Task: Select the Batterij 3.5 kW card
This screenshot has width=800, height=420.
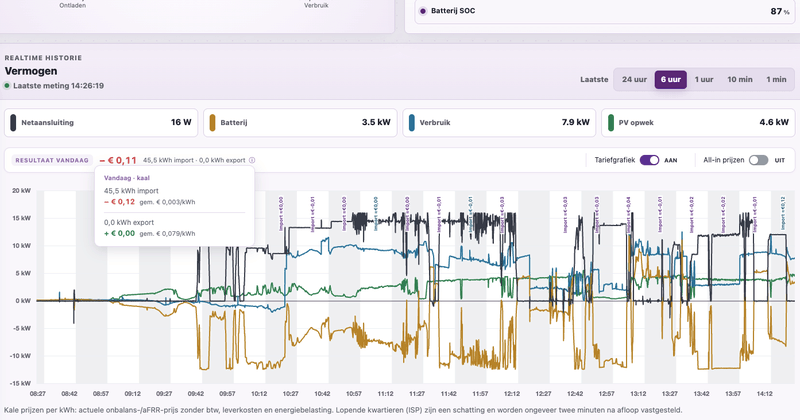Action: click(x=300, y=122)
